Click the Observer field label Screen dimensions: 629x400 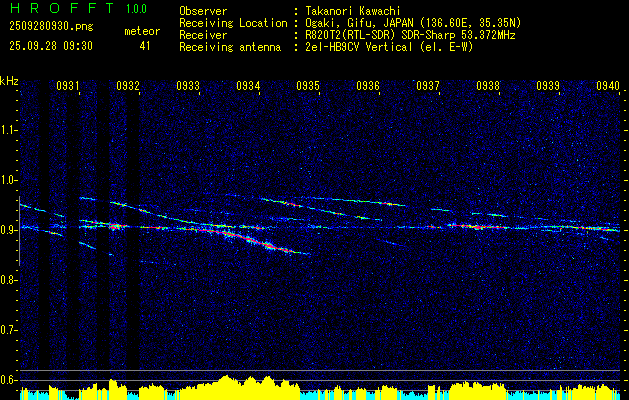point(203,11)
